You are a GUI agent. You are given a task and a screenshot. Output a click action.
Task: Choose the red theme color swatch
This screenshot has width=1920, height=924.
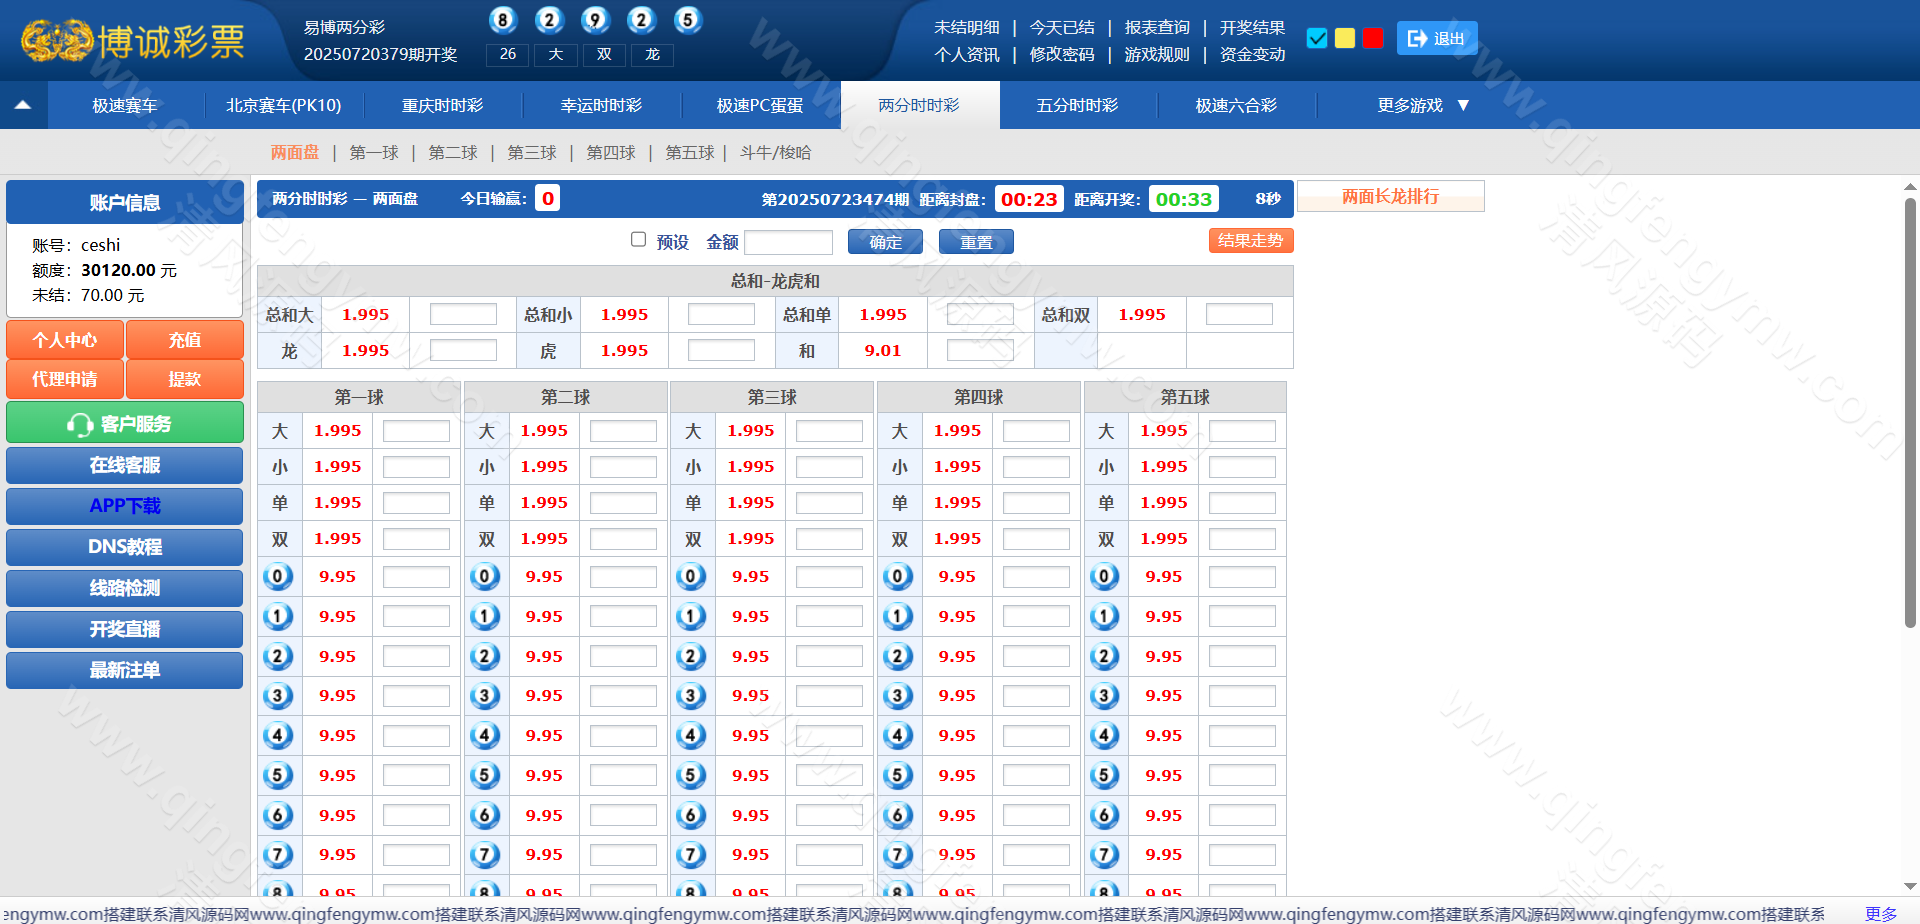[x=1373, y=38]
